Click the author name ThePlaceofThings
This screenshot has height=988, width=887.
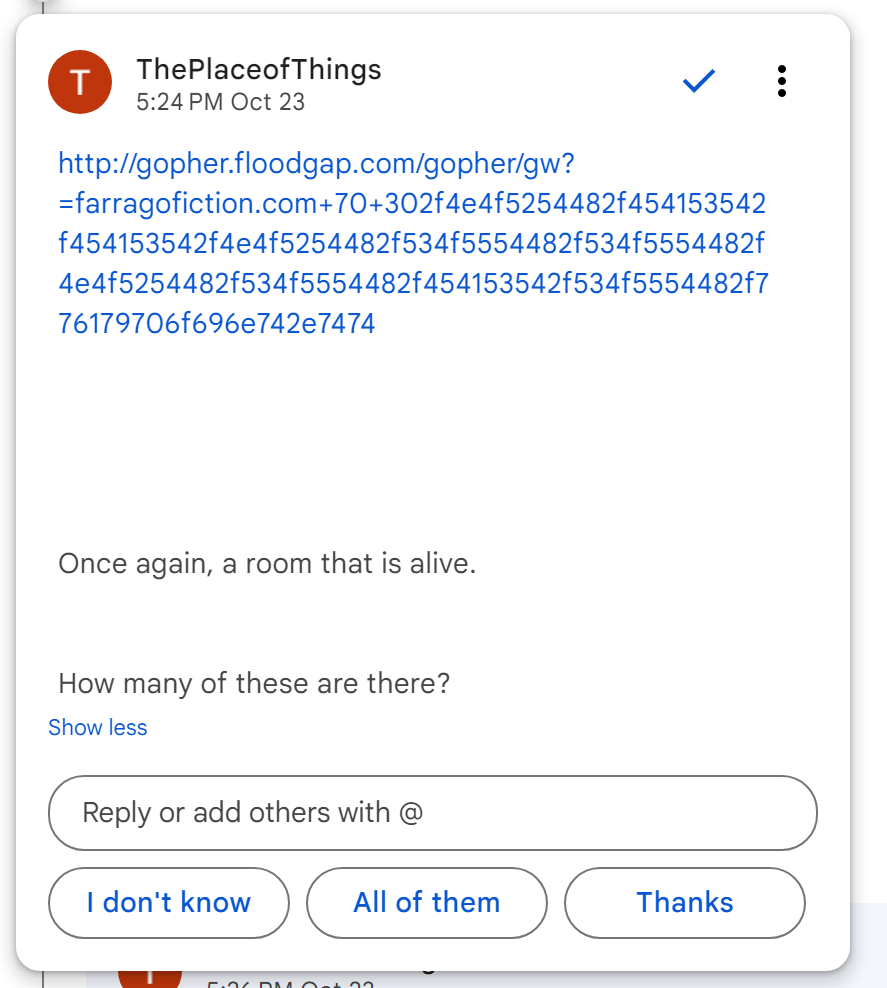[x=259, y=70]
